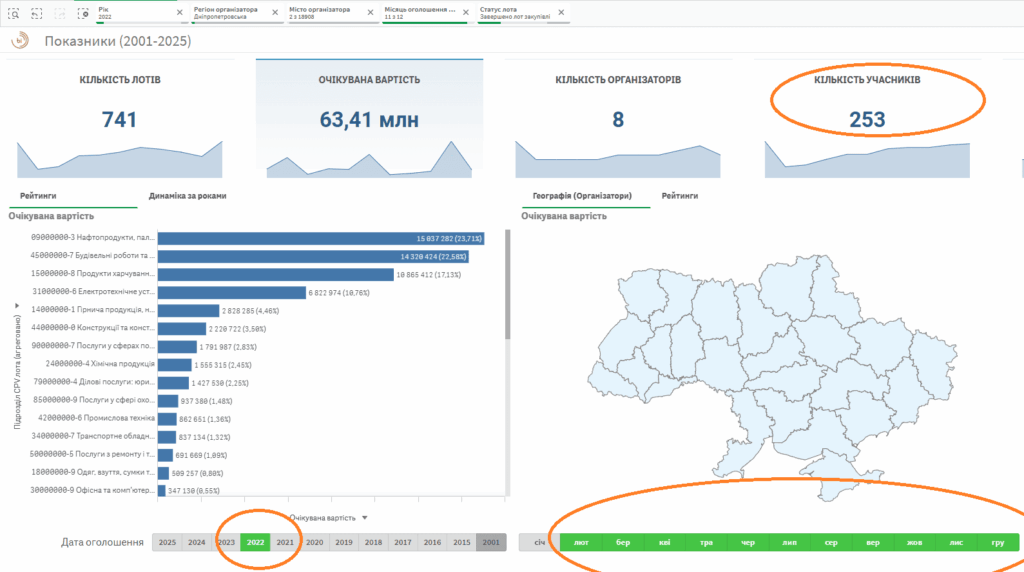The image size is (1024, 572).
Task: Deselect the гру month button
Action: coord(997,543)
